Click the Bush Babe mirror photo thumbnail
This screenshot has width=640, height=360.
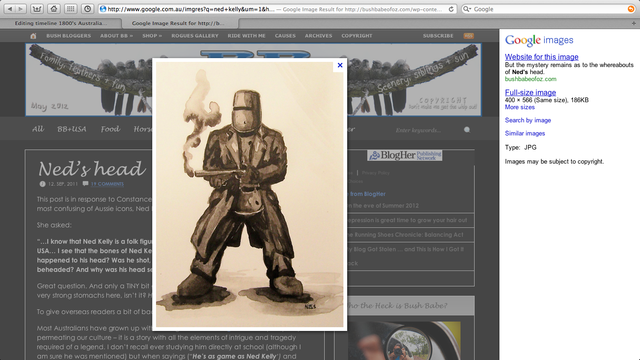pos(404,340)
